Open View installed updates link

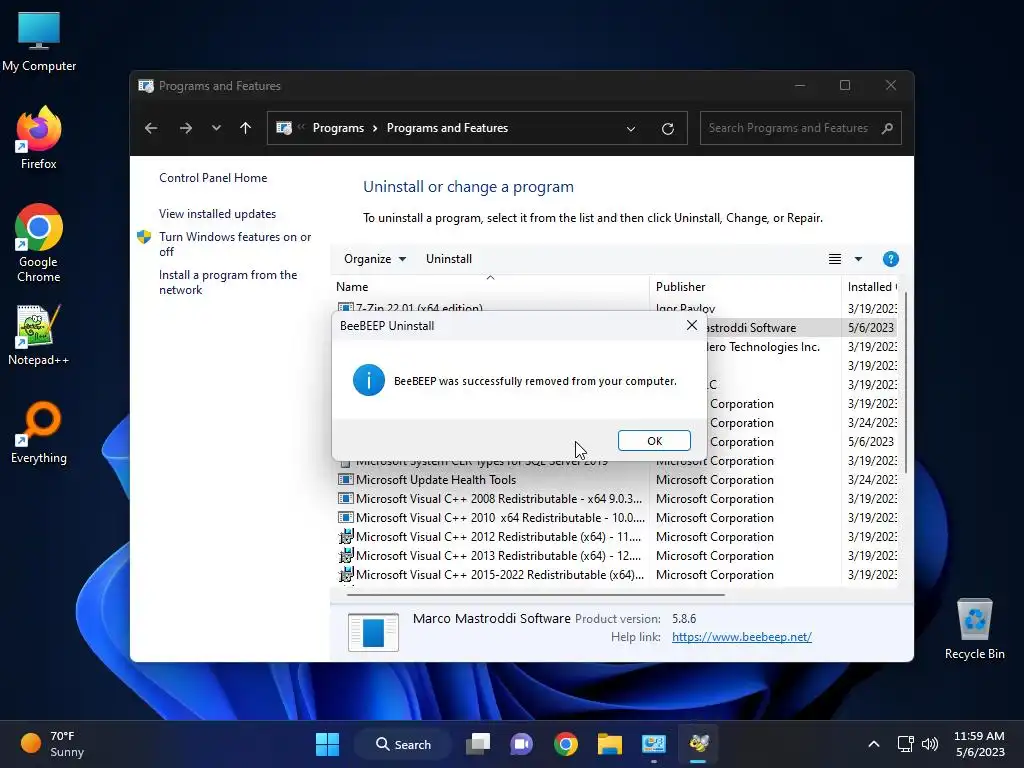coord(217,214)
